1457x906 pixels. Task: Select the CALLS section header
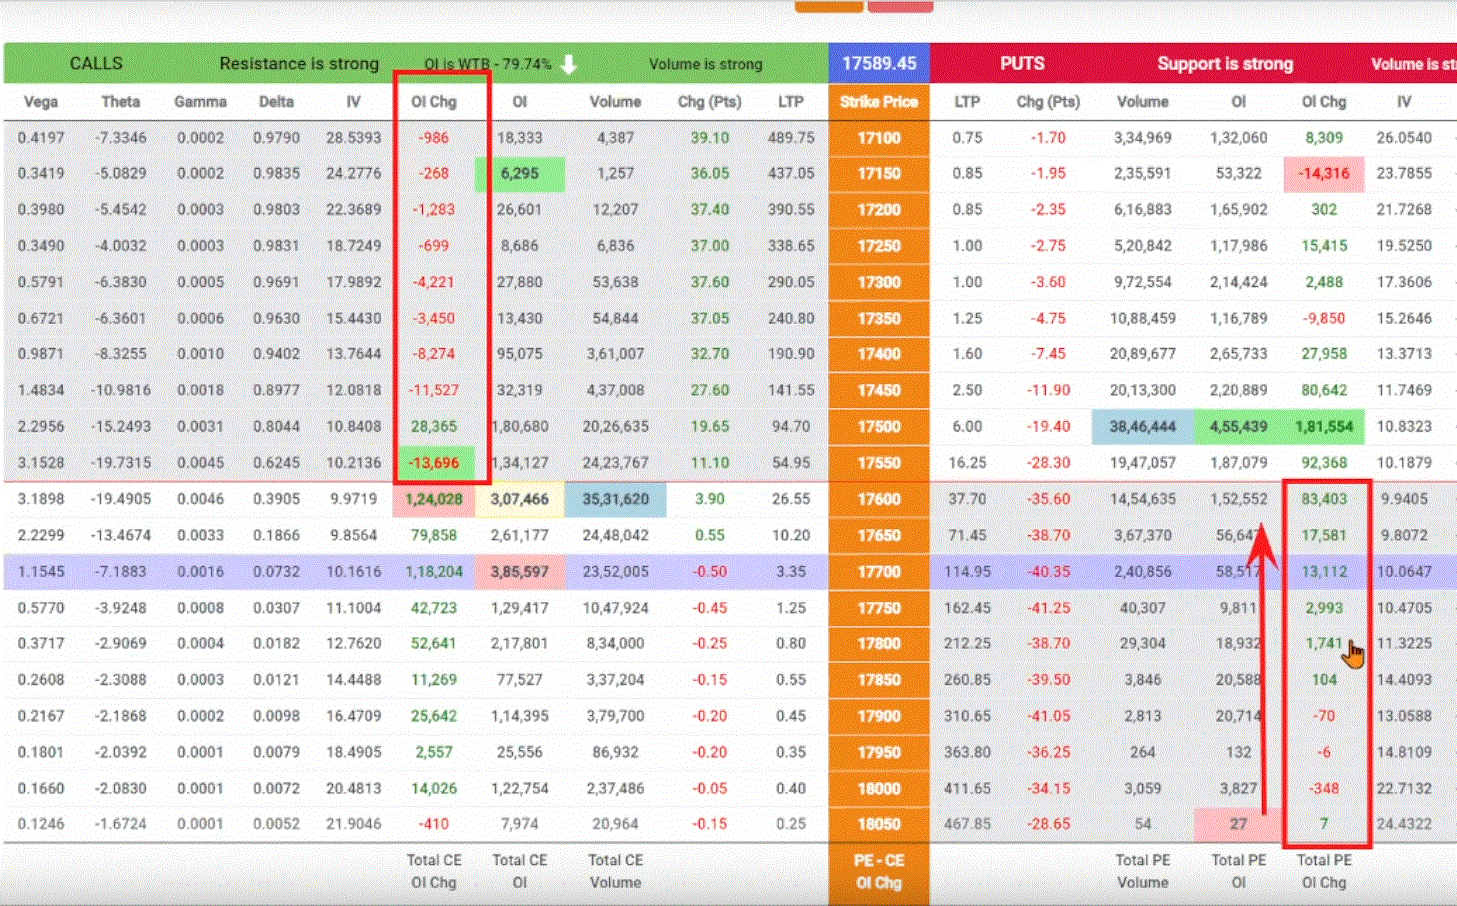click(x=96, y=63)
